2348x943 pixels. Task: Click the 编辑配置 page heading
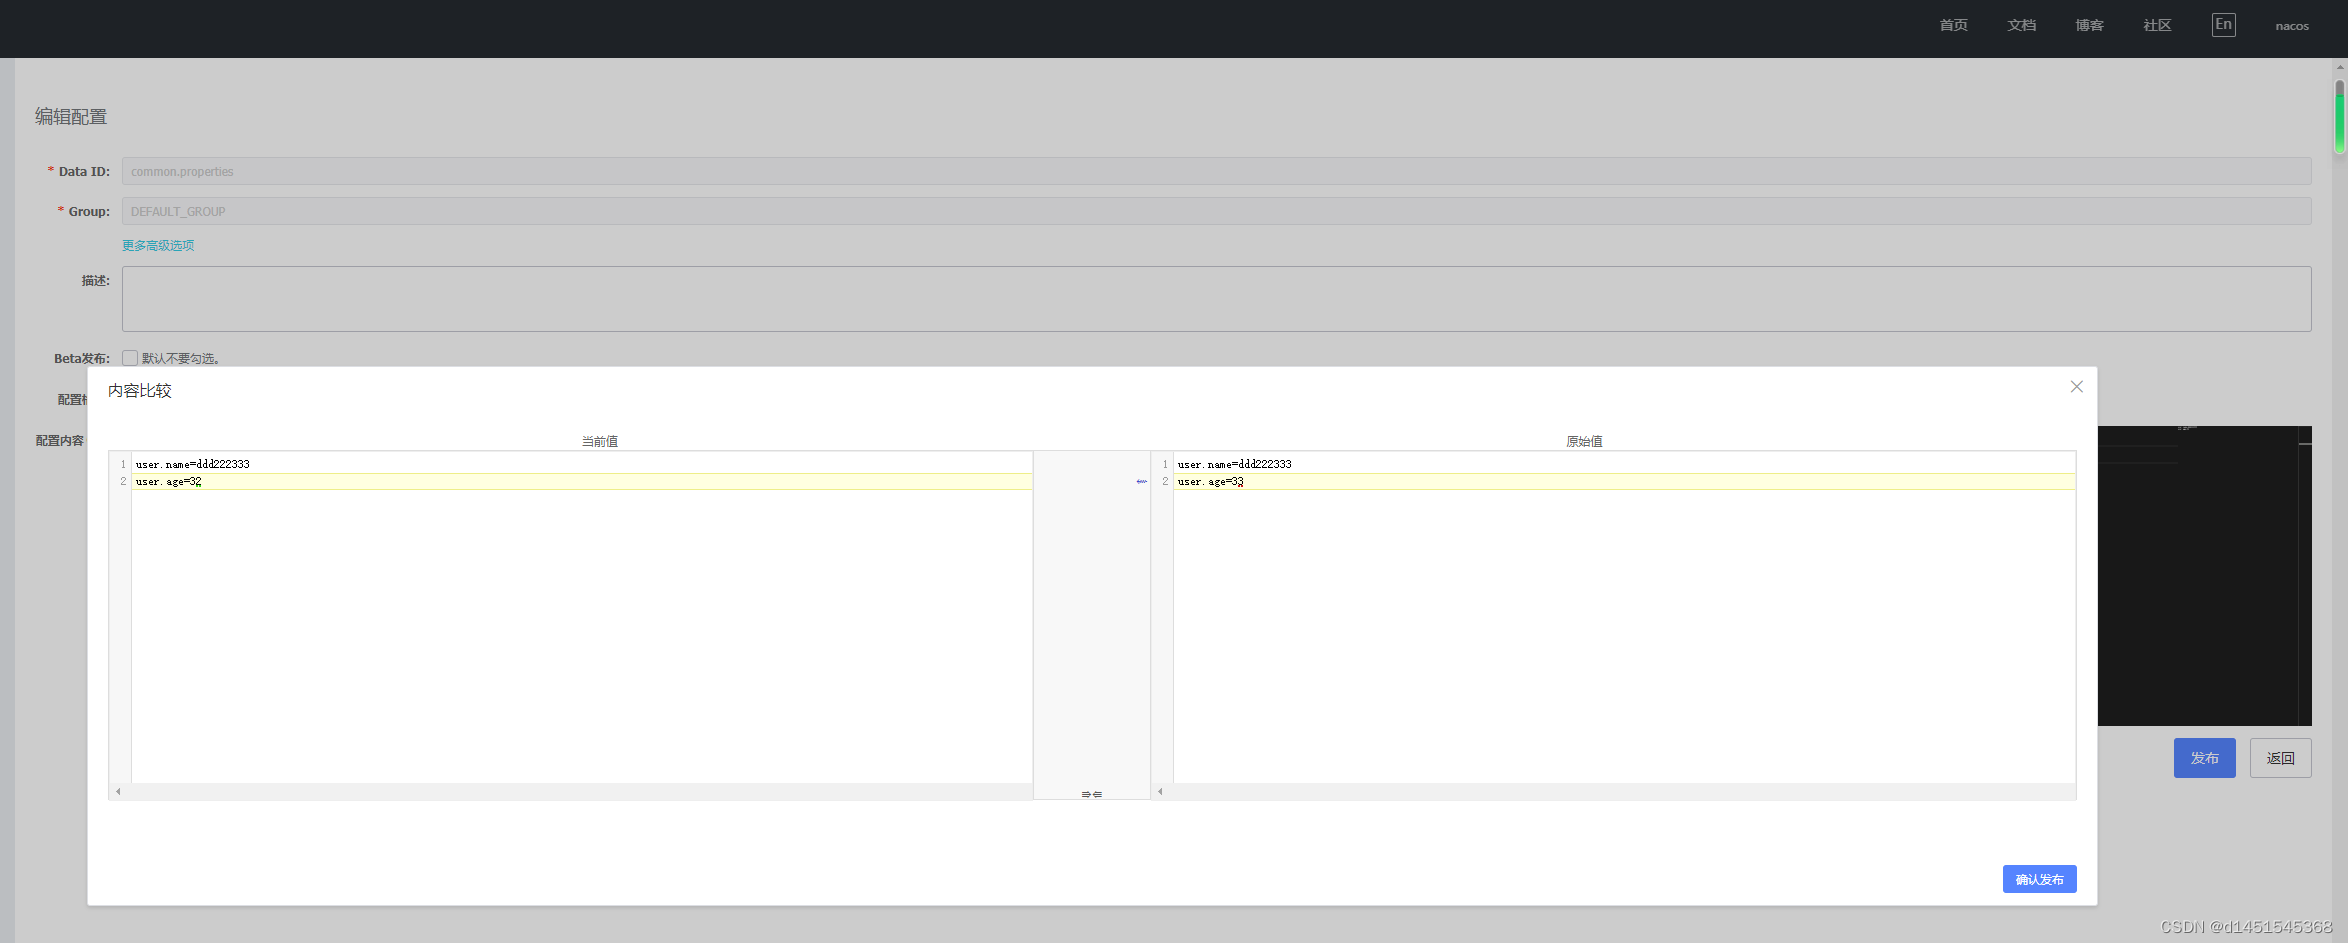click(x=71, y=117)
